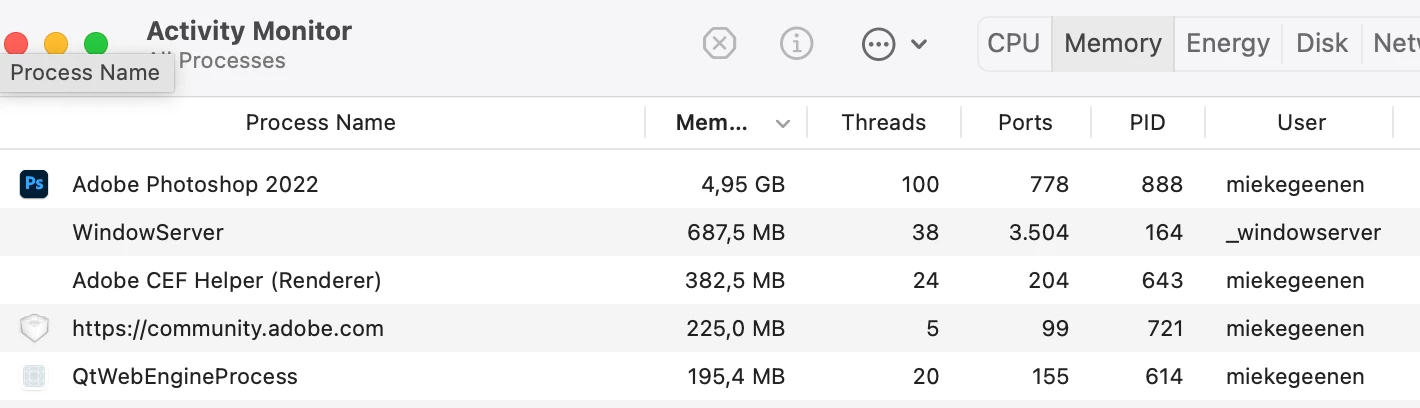This screenshot has width=1420, height=408.
Task: Click the ellipsis more-options icon
Action: point(878,44)
